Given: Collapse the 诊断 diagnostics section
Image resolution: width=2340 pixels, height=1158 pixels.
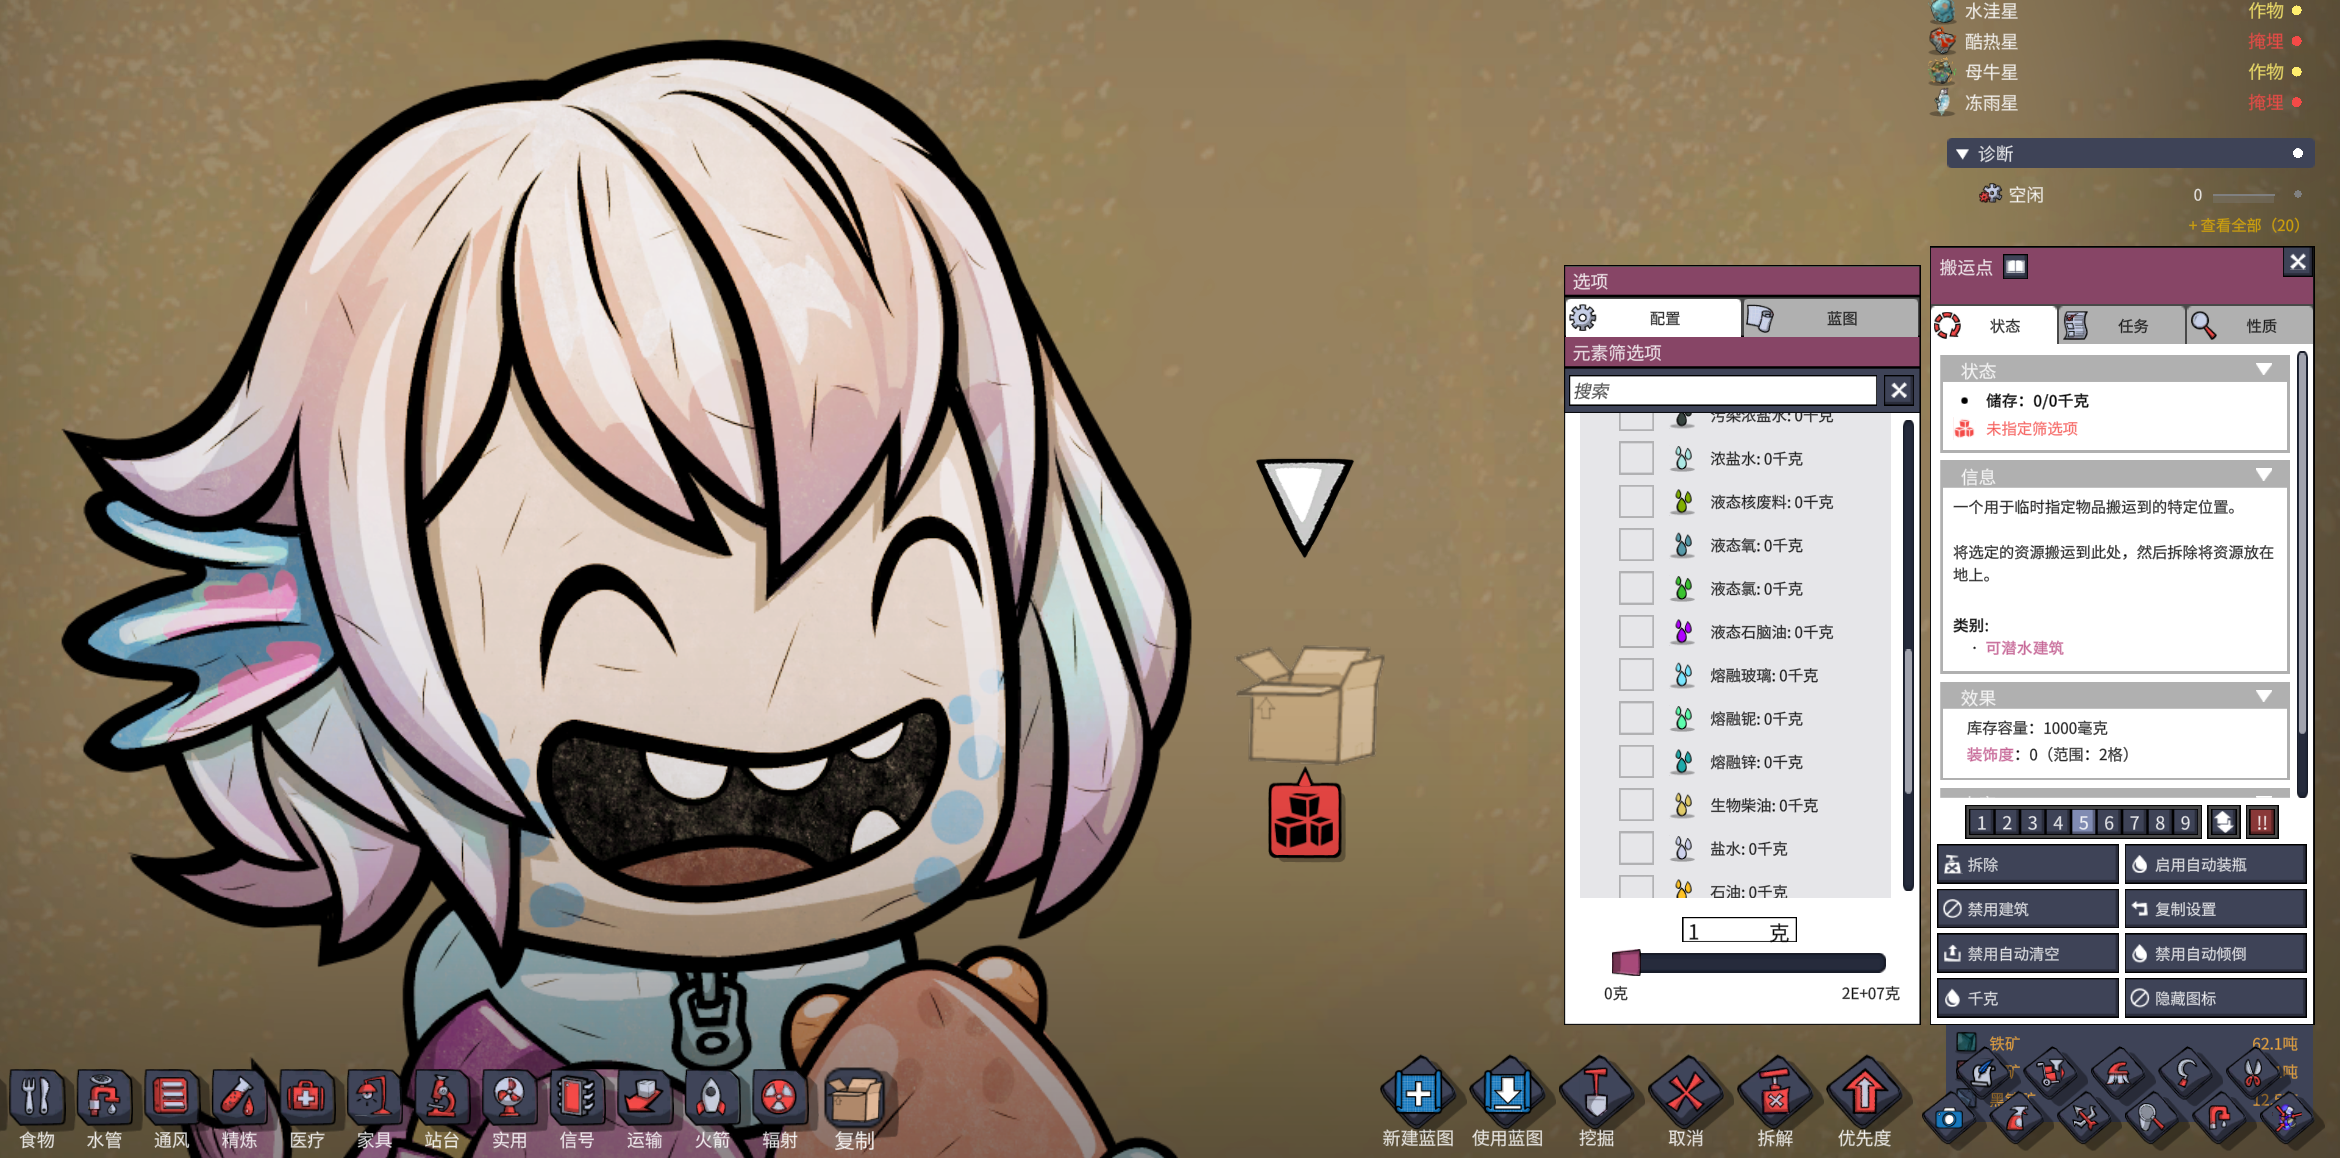Looking at the screenshot, I should pyautogui.click(x=1962, y=154).
